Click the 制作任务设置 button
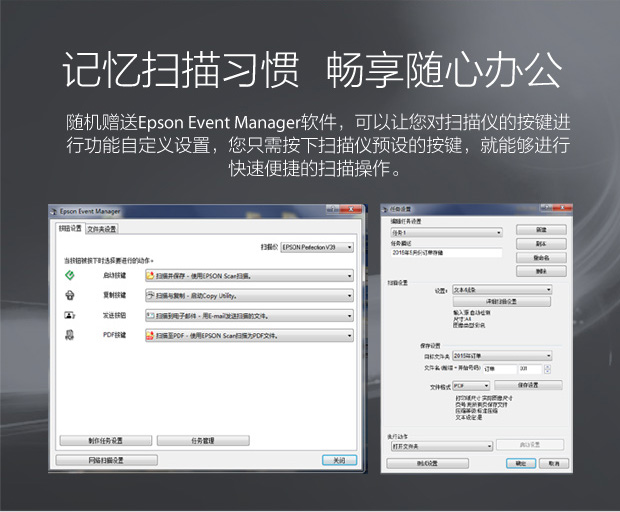Viewport: 620px width, 512px height. pos(106,440)
